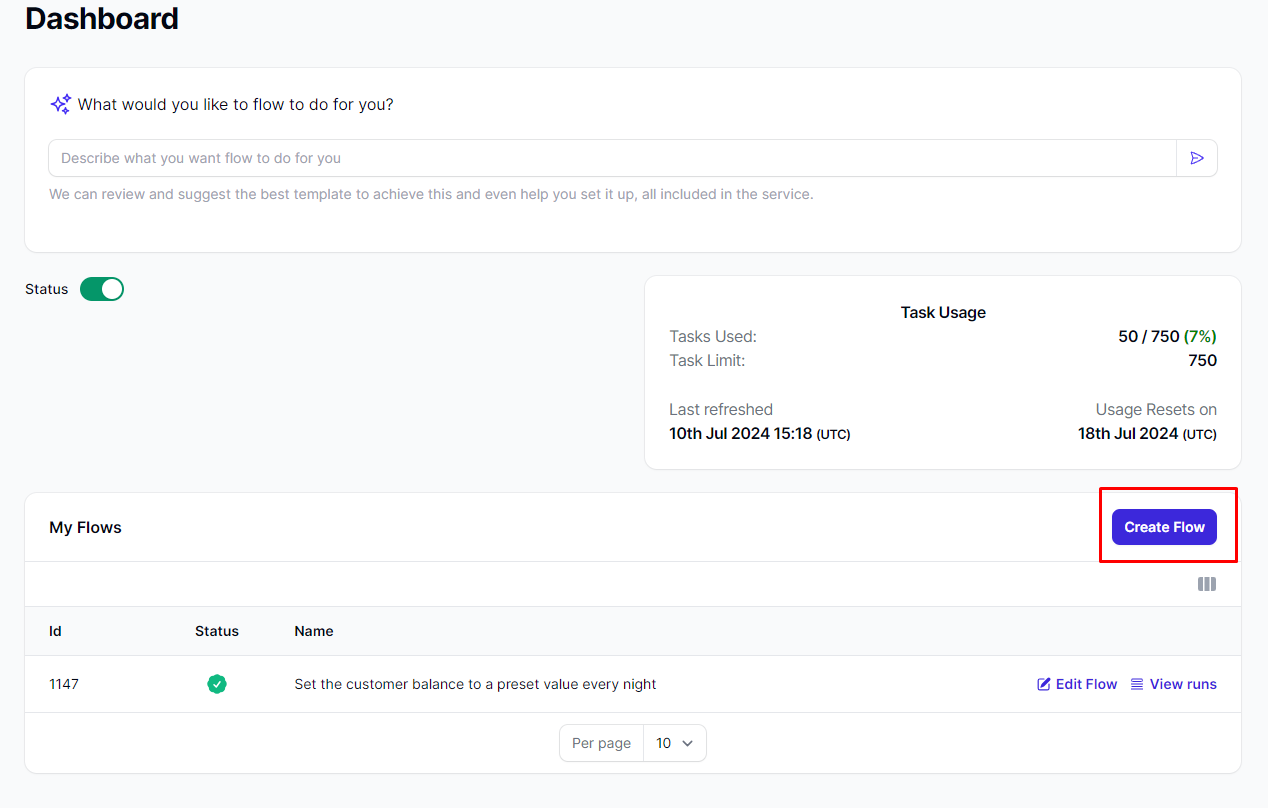Click the green verified status badge
The height and width of the screenshot is (808, 1268).
pos(217,684)
